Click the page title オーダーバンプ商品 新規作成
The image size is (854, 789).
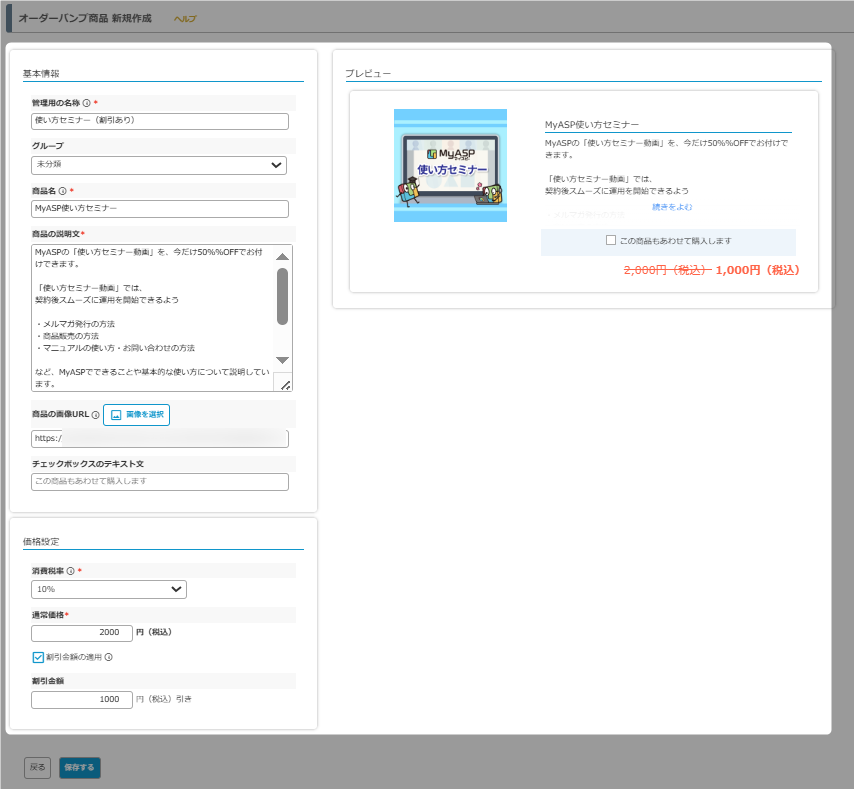click(x=85, y=19)
